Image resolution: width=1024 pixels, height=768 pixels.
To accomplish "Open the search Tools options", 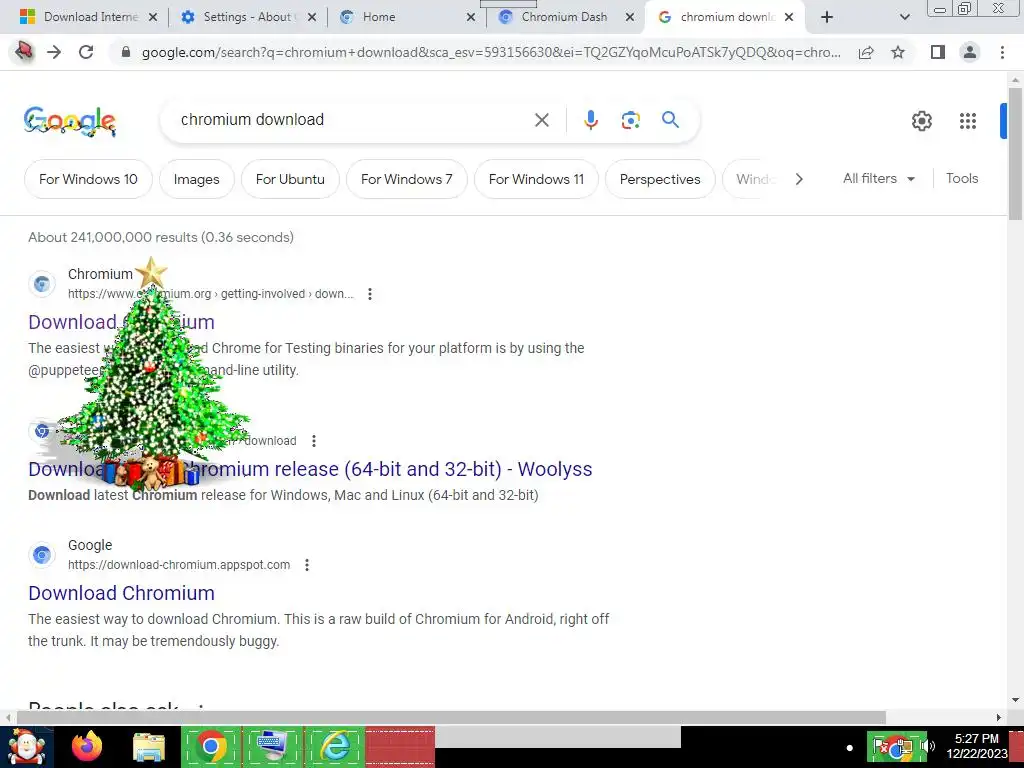I will coord(962,178).
